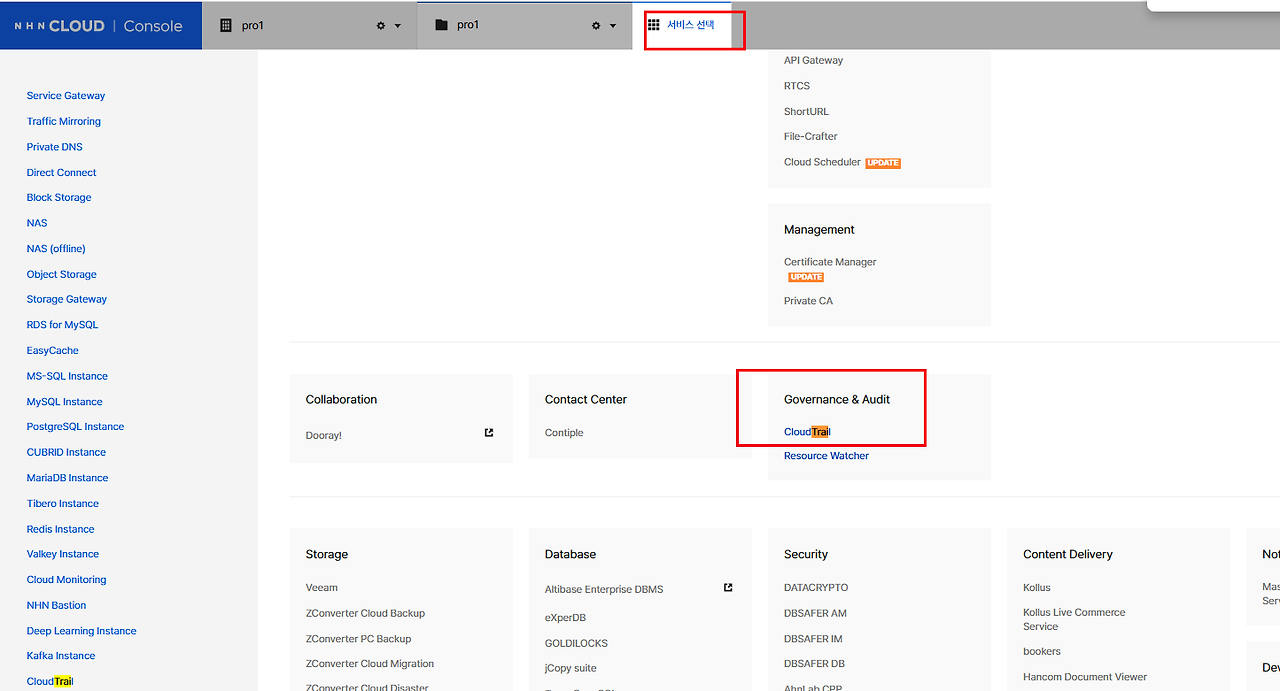Open NHN Bastion in the sidebar
Image resolution: width=1280 pixels, height=691 pixels.
pyautogui.click(x=57, y=605)
